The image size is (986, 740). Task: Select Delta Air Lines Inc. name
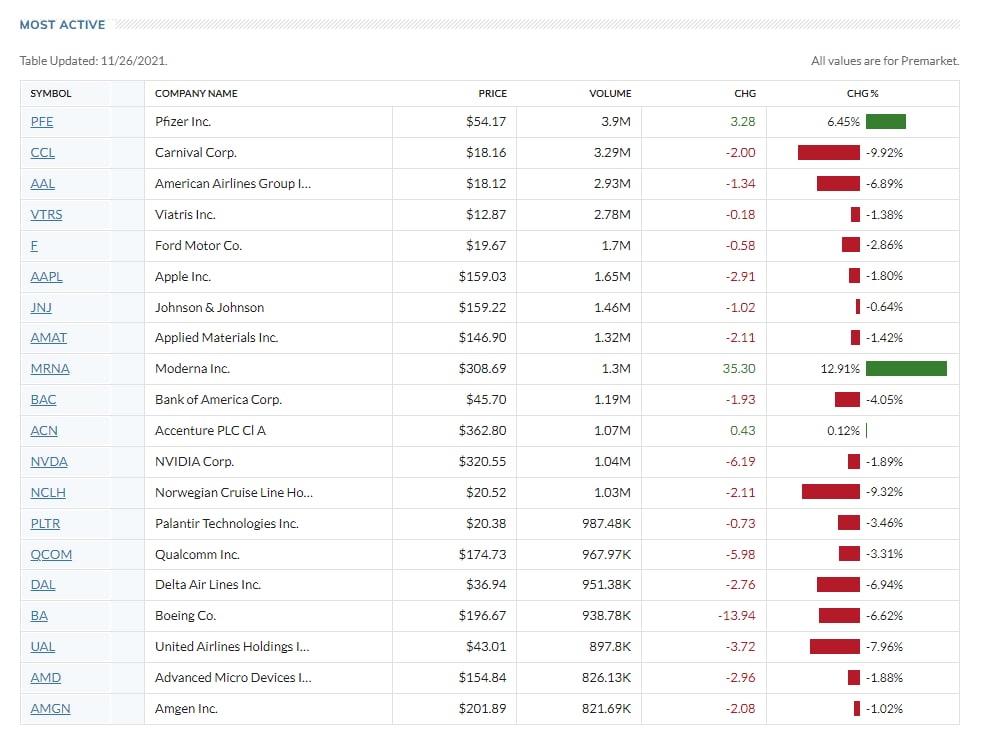click(x=208, y=585)
